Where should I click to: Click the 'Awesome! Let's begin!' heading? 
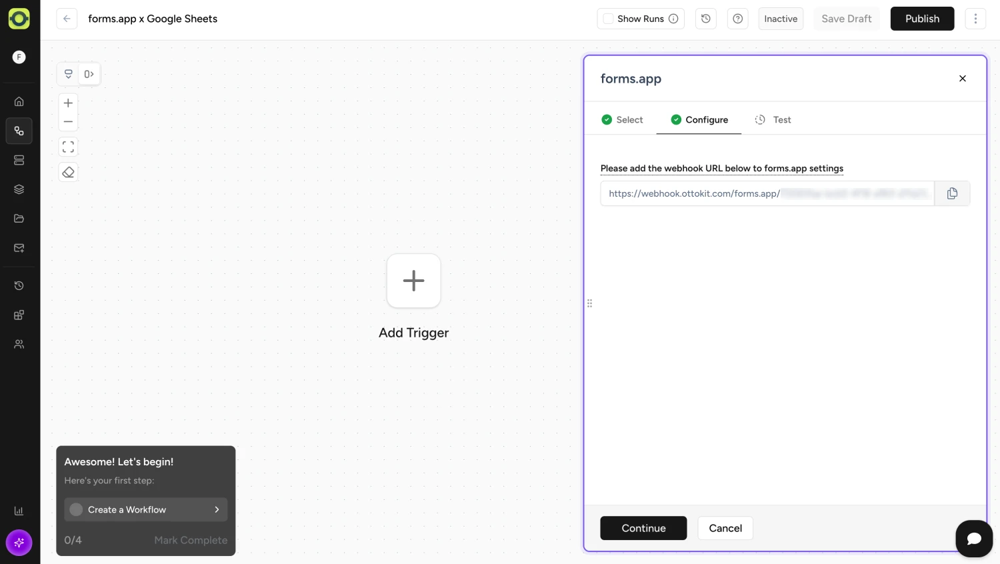pyautogui.click(x=119, y=462)
